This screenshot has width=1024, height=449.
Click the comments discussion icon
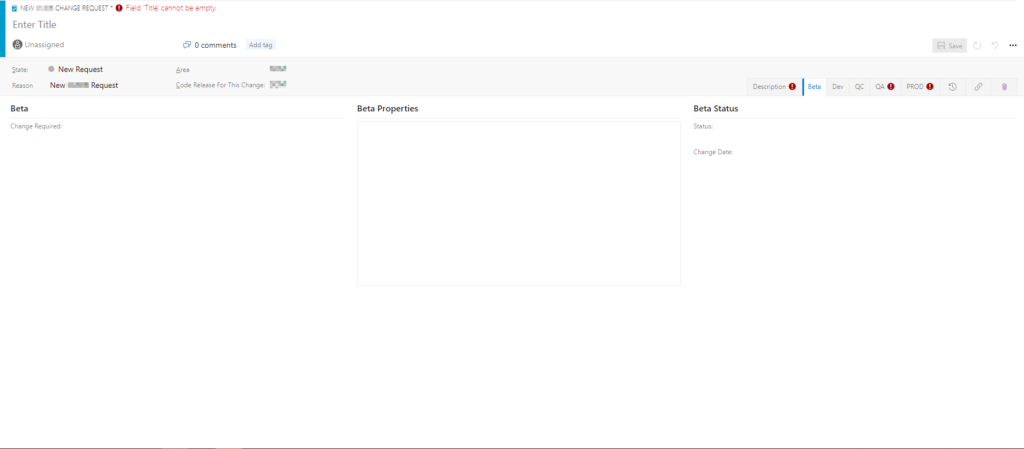[187, 45]
